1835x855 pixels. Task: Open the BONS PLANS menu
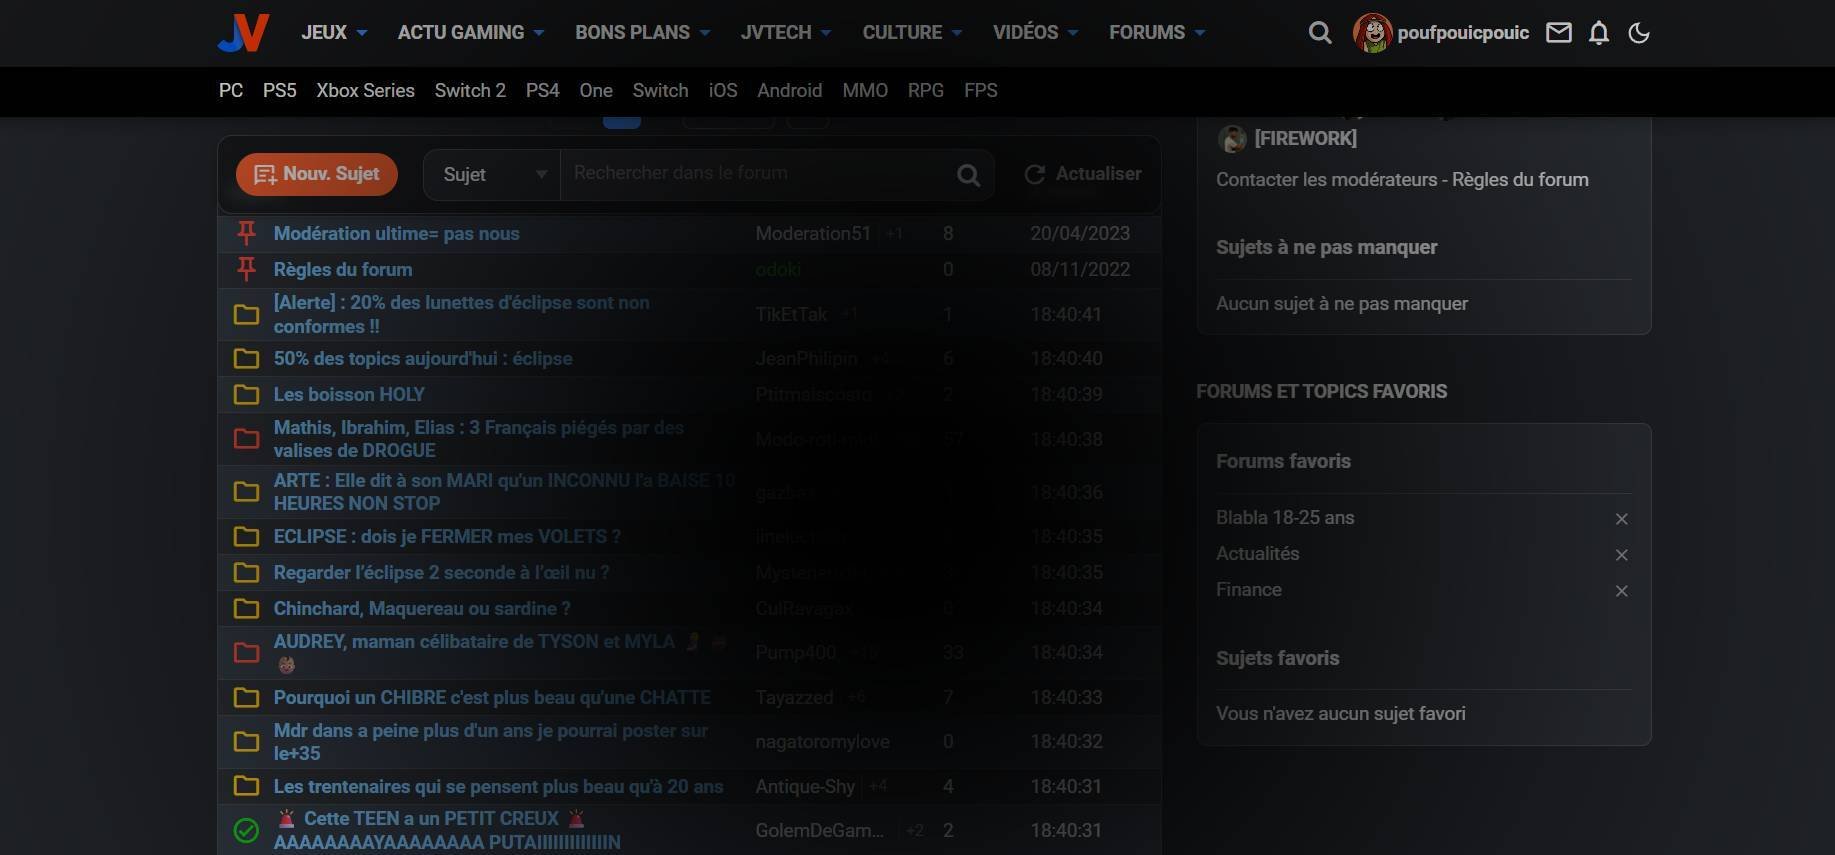point(642,32)
